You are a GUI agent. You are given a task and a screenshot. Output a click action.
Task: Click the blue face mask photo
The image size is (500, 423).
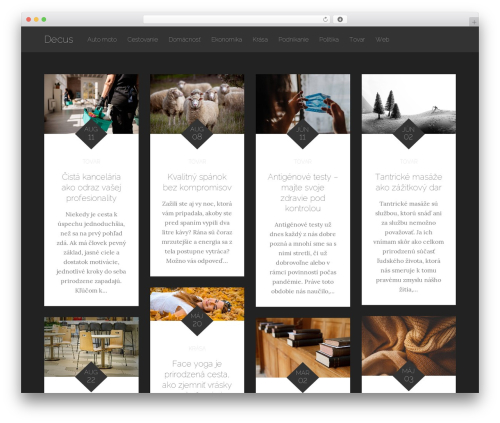click(303, 103)
